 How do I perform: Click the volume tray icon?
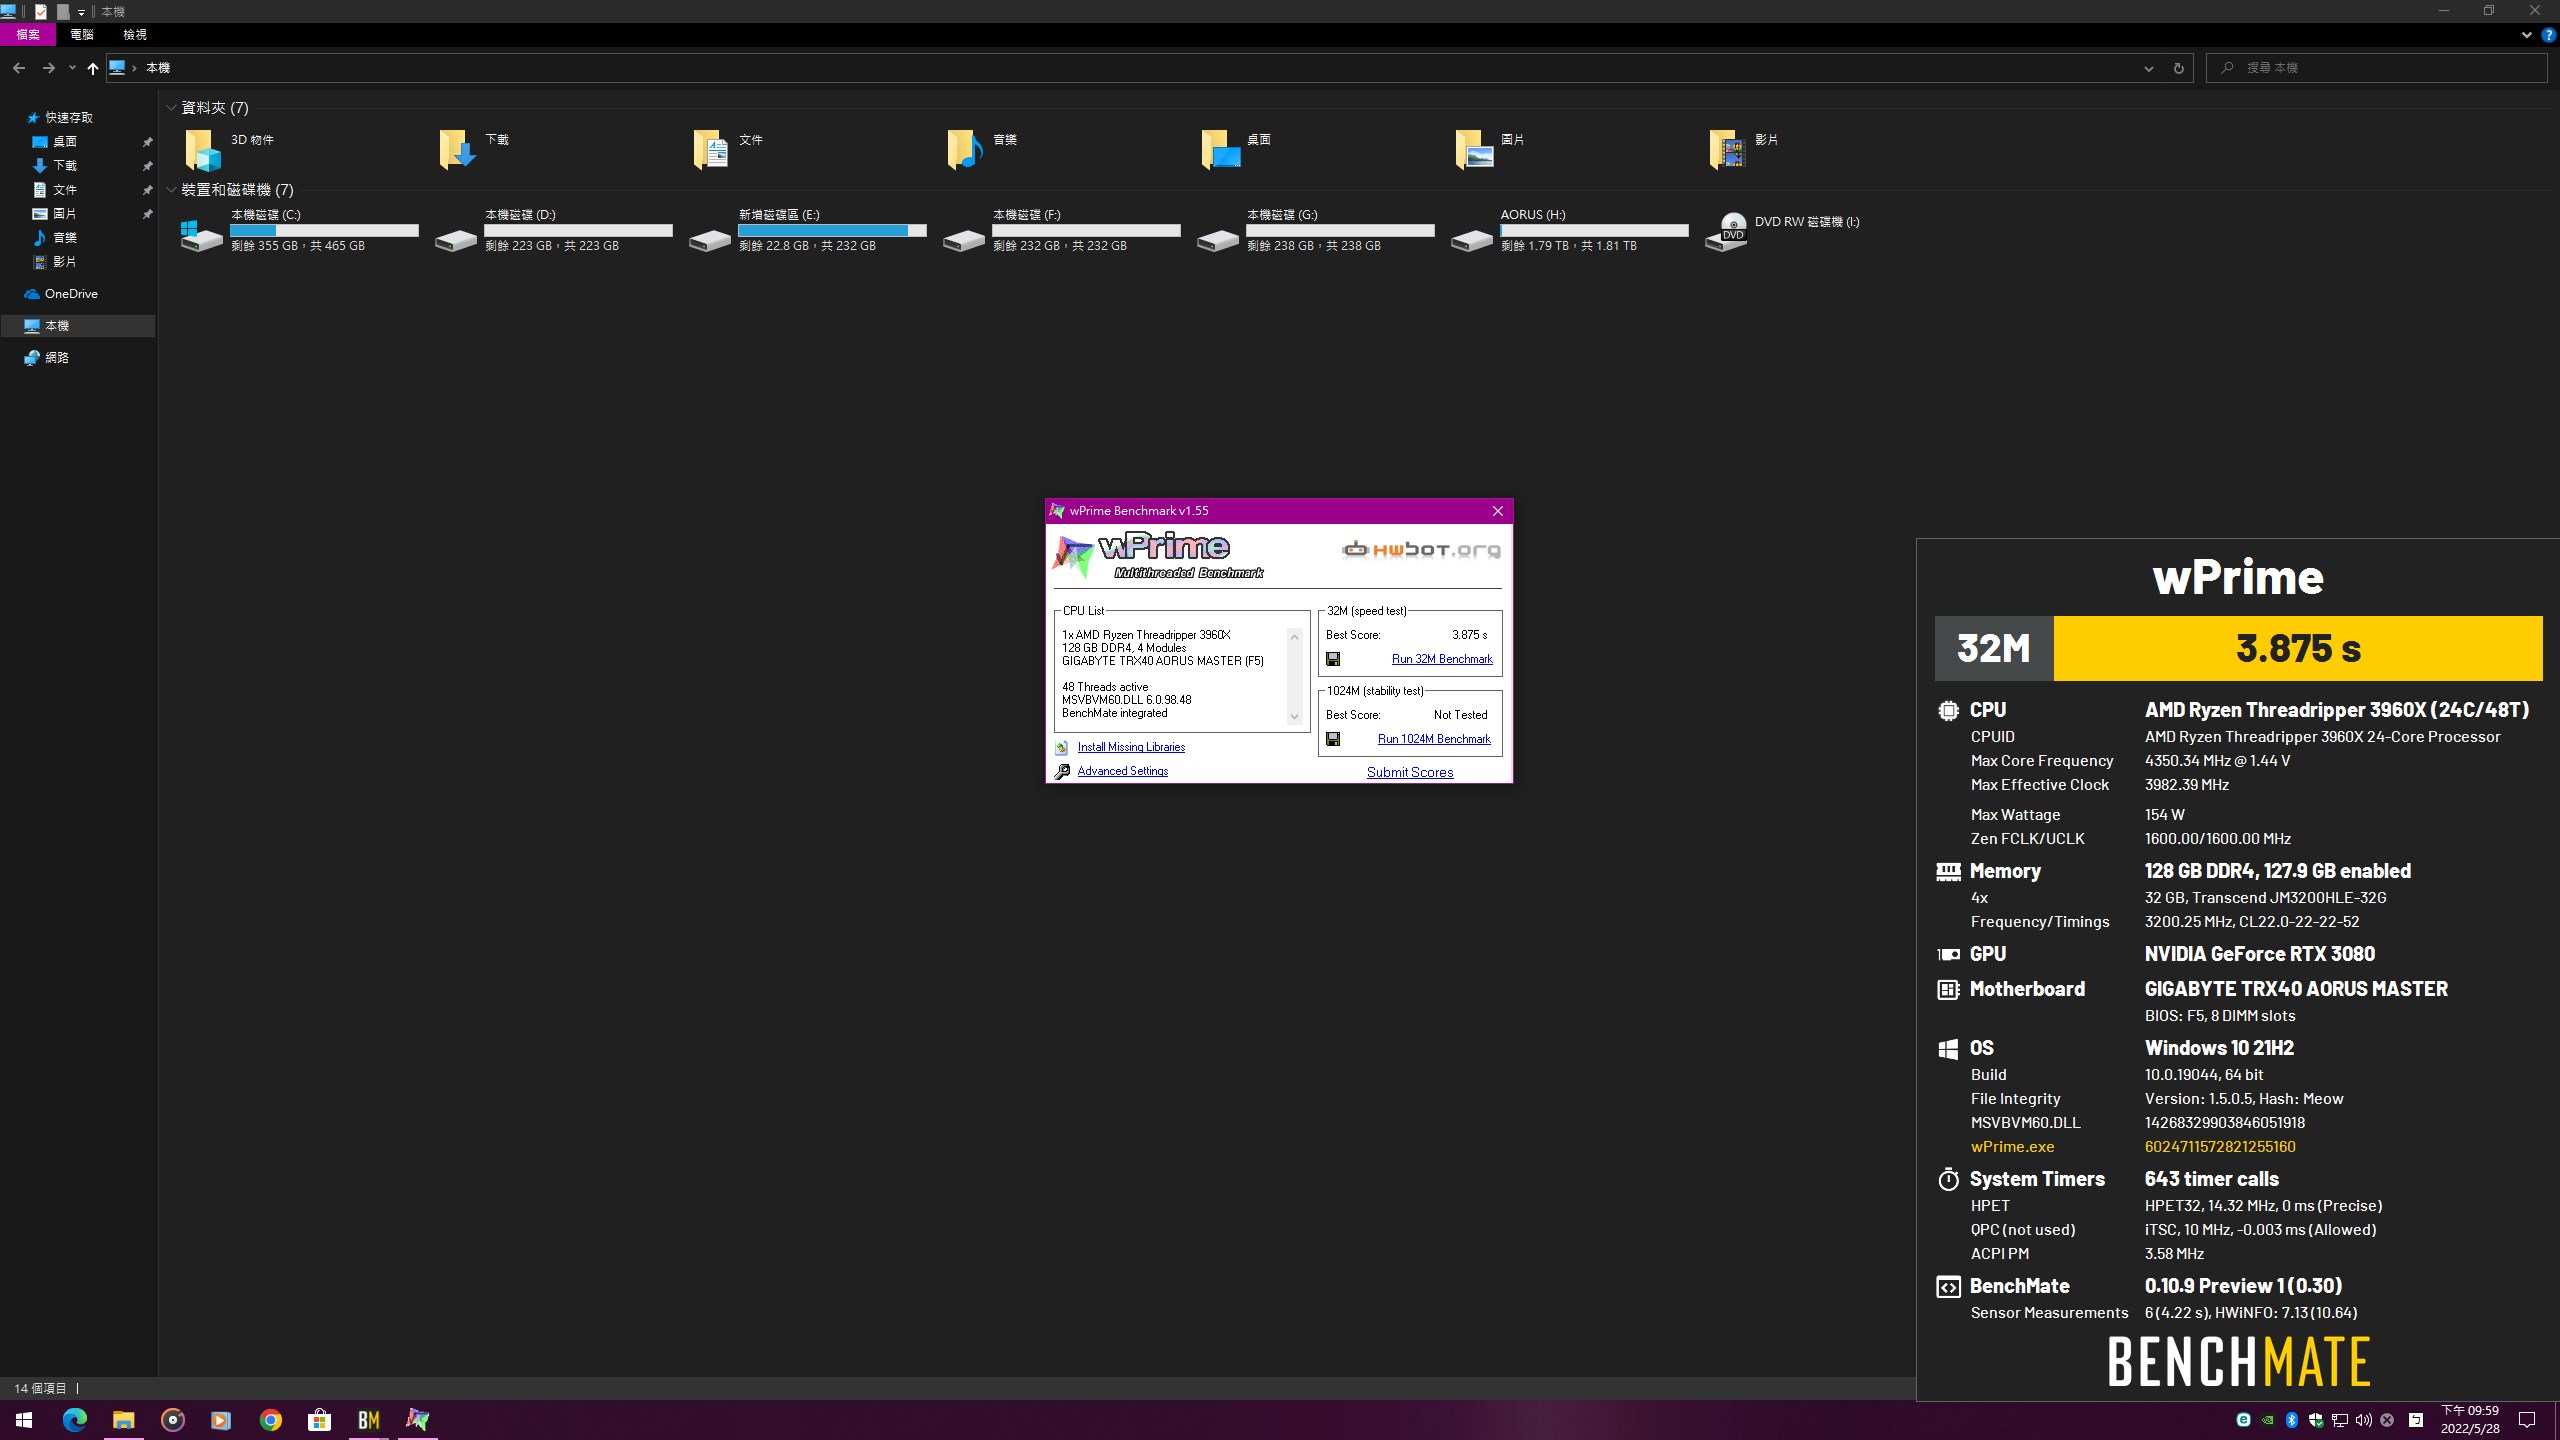click(2363, 1420)
